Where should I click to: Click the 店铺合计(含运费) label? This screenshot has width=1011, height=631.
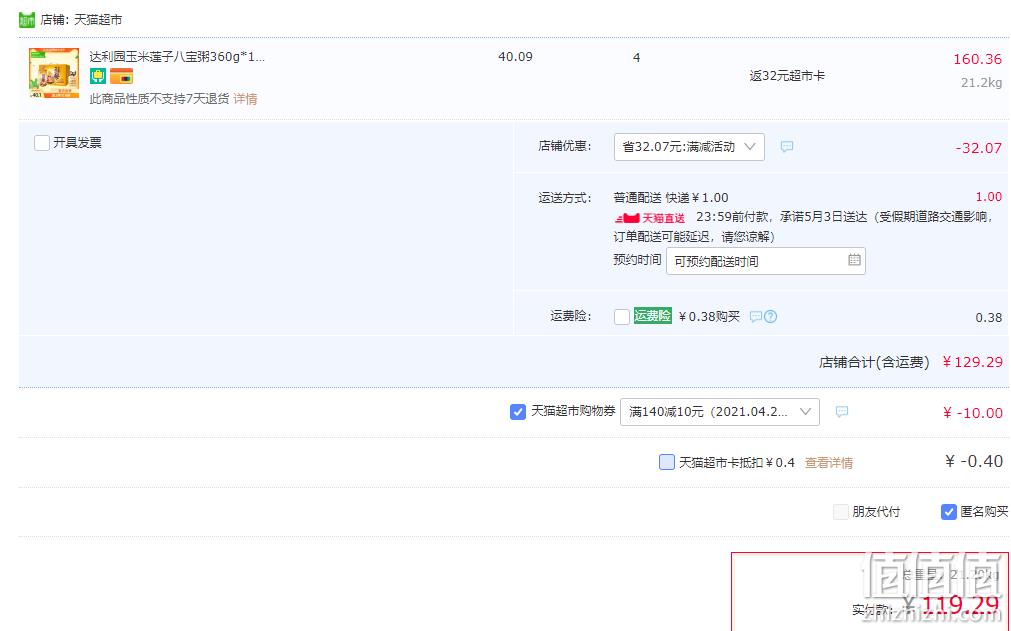coord(874,363)
